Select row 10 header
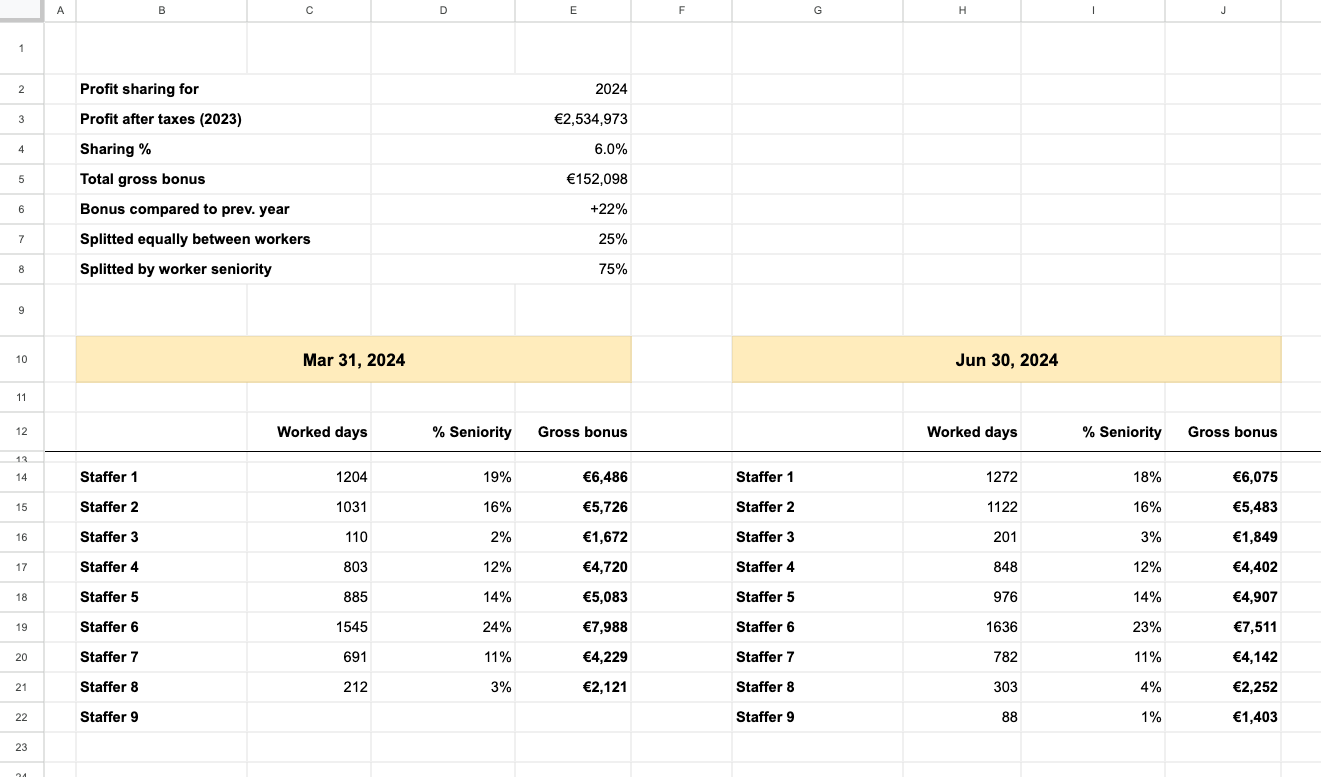Viewport: 1321px width, 777px height. coord(22,360)
